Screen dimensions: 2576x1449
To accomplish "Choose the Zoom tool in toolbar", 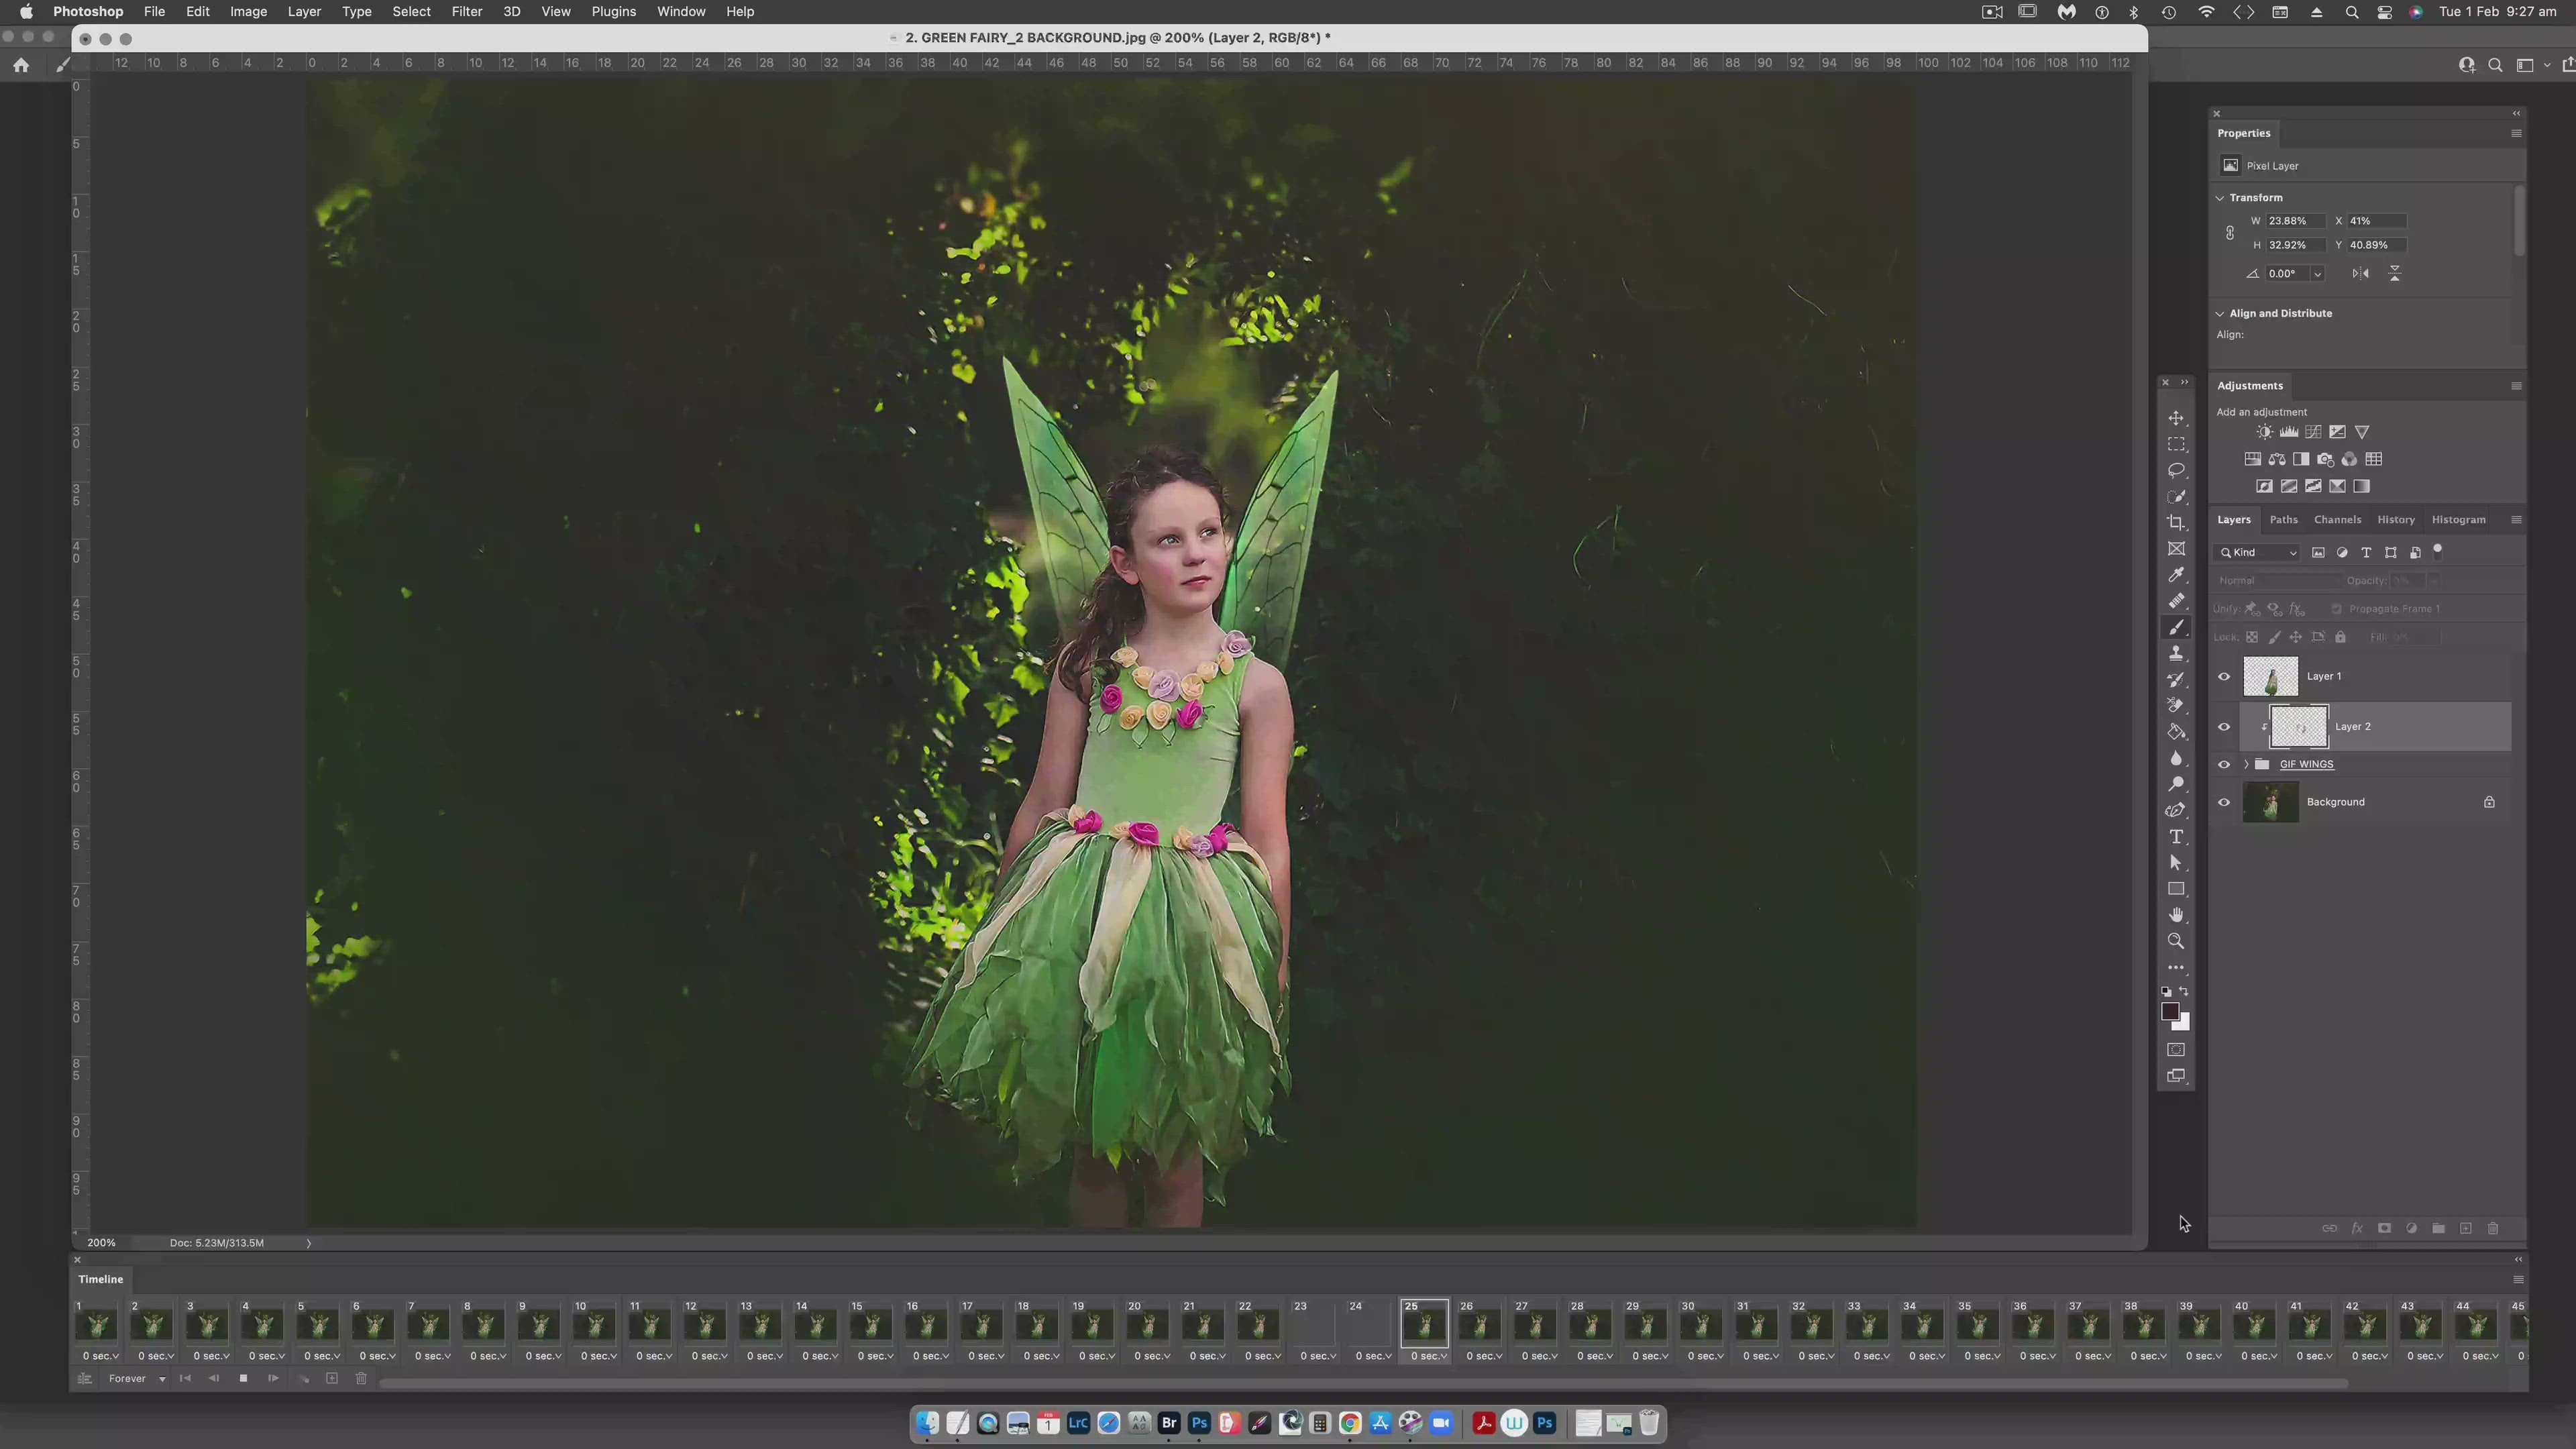I will pos(2176,941).
